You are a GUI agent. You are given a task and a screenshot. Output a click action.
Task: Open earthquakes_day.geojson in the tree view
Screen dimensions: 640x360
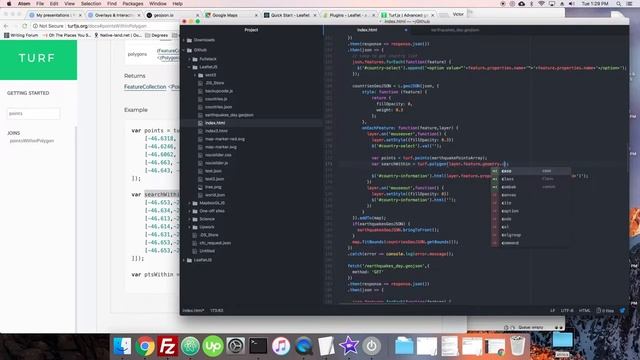229,115
